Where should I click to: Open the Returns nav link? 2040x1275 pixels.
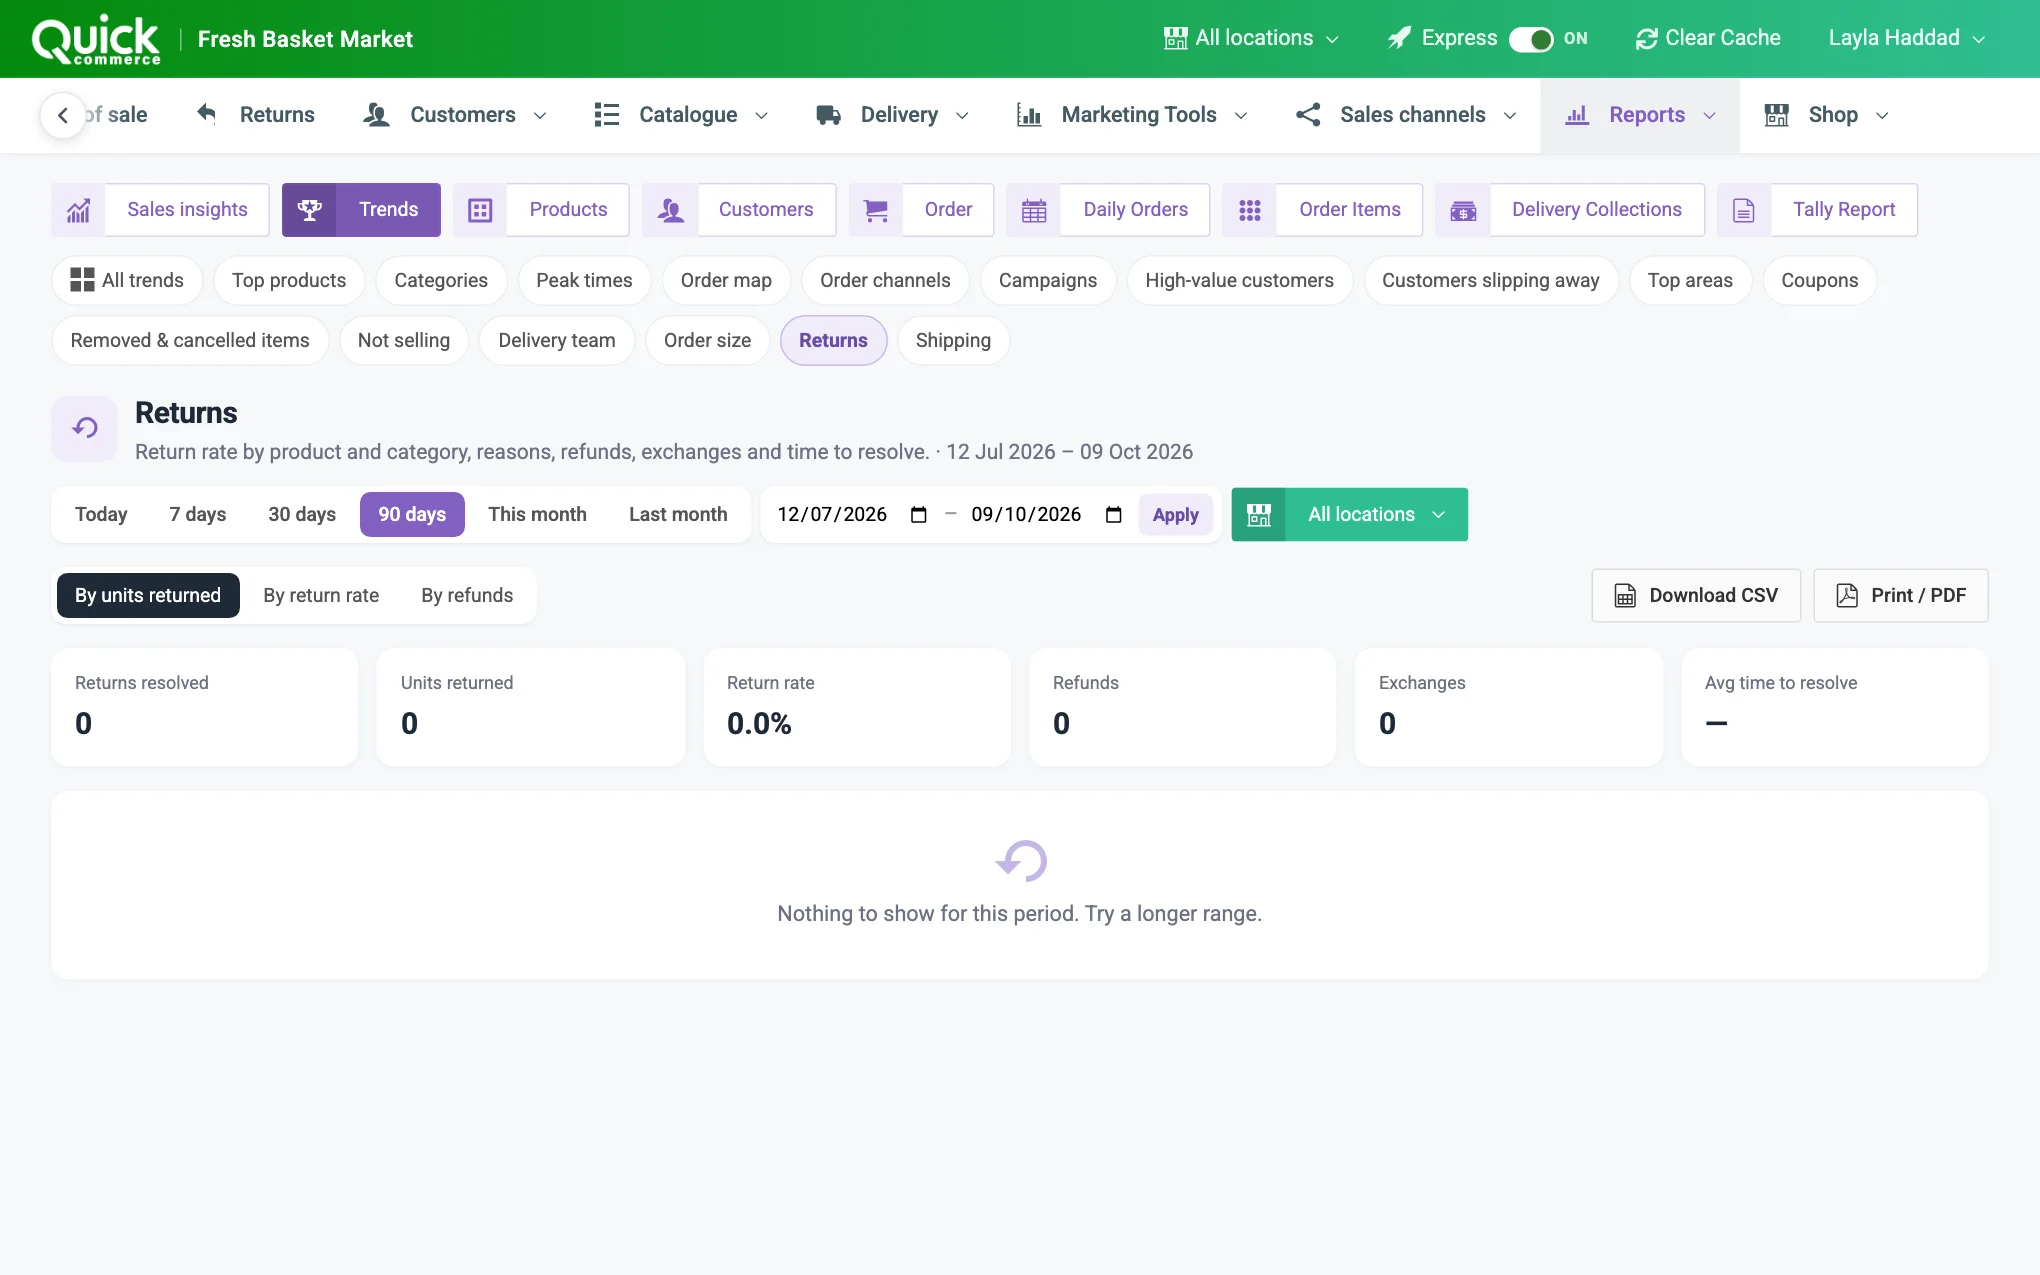pos(256,115)
